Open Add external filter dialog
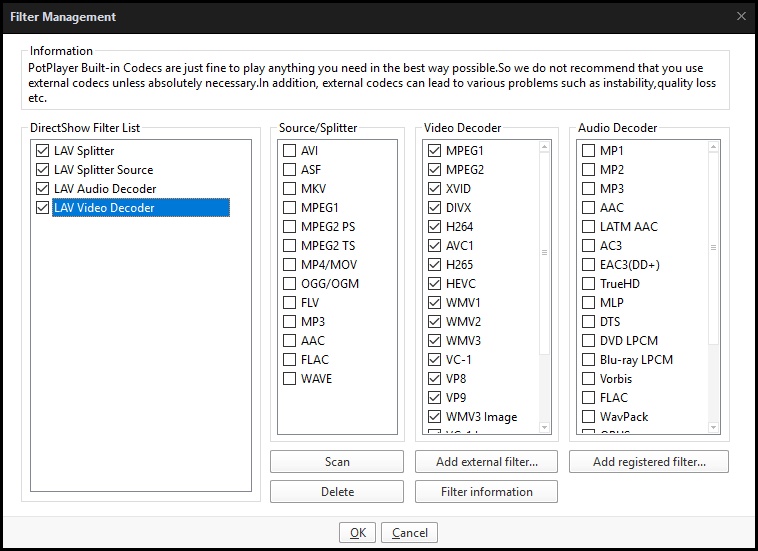758x551 pixels. click(x=486, y=462)
